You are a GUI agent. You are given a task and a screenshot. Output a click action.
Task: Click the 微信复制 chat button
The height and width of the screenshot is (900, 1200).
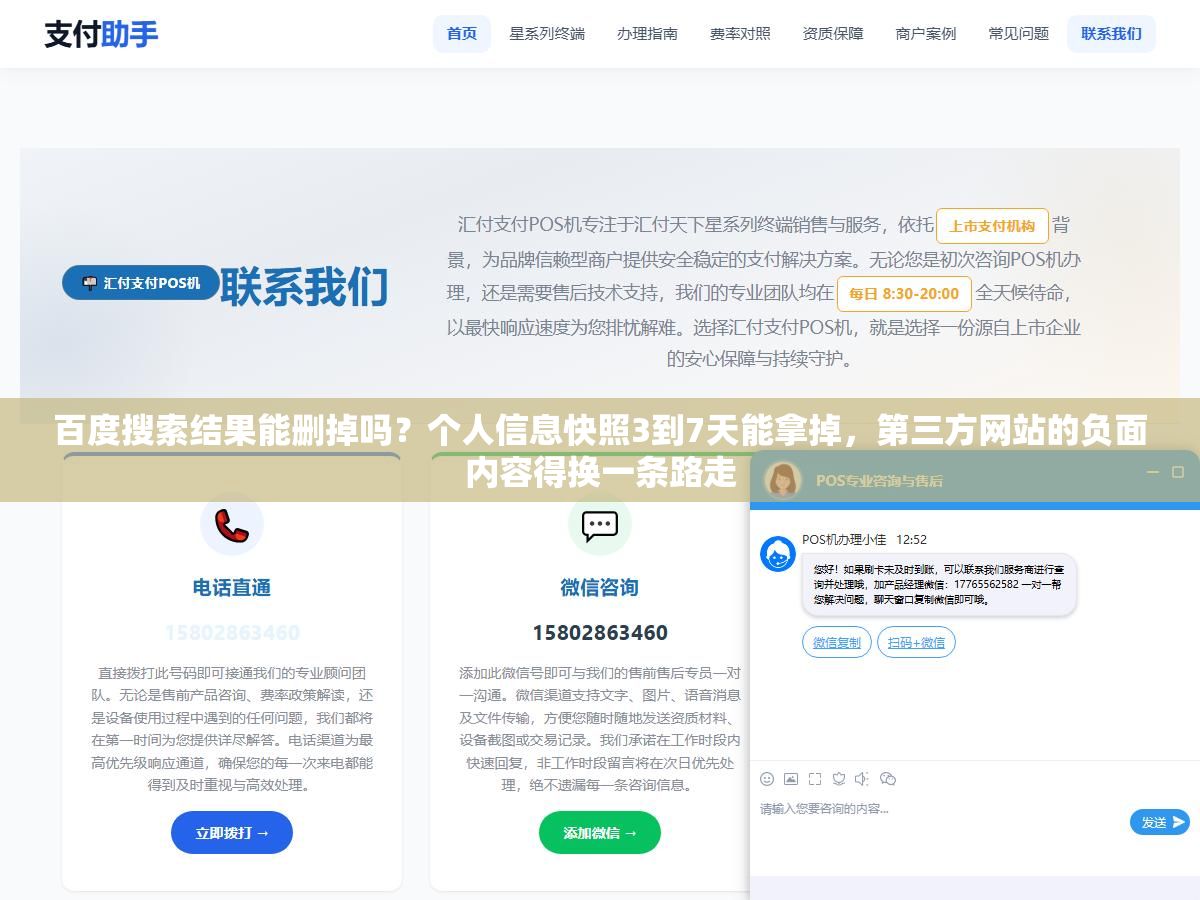[x=837, y=642]
